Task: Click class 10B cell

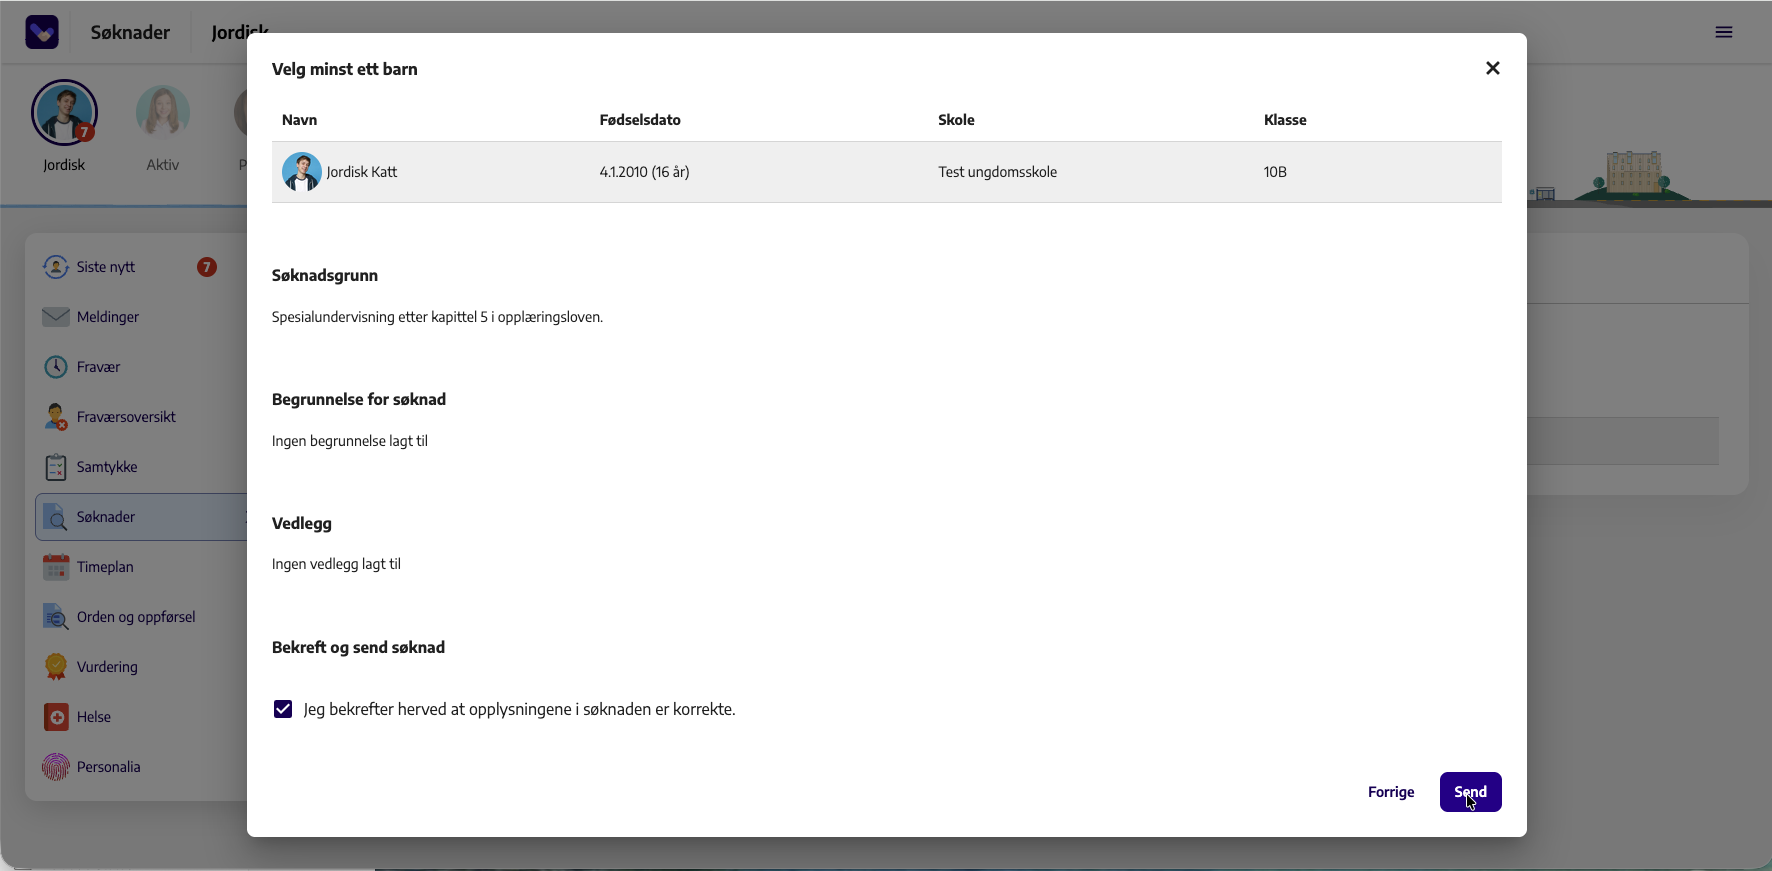Action: click(x=1275, y=172)
